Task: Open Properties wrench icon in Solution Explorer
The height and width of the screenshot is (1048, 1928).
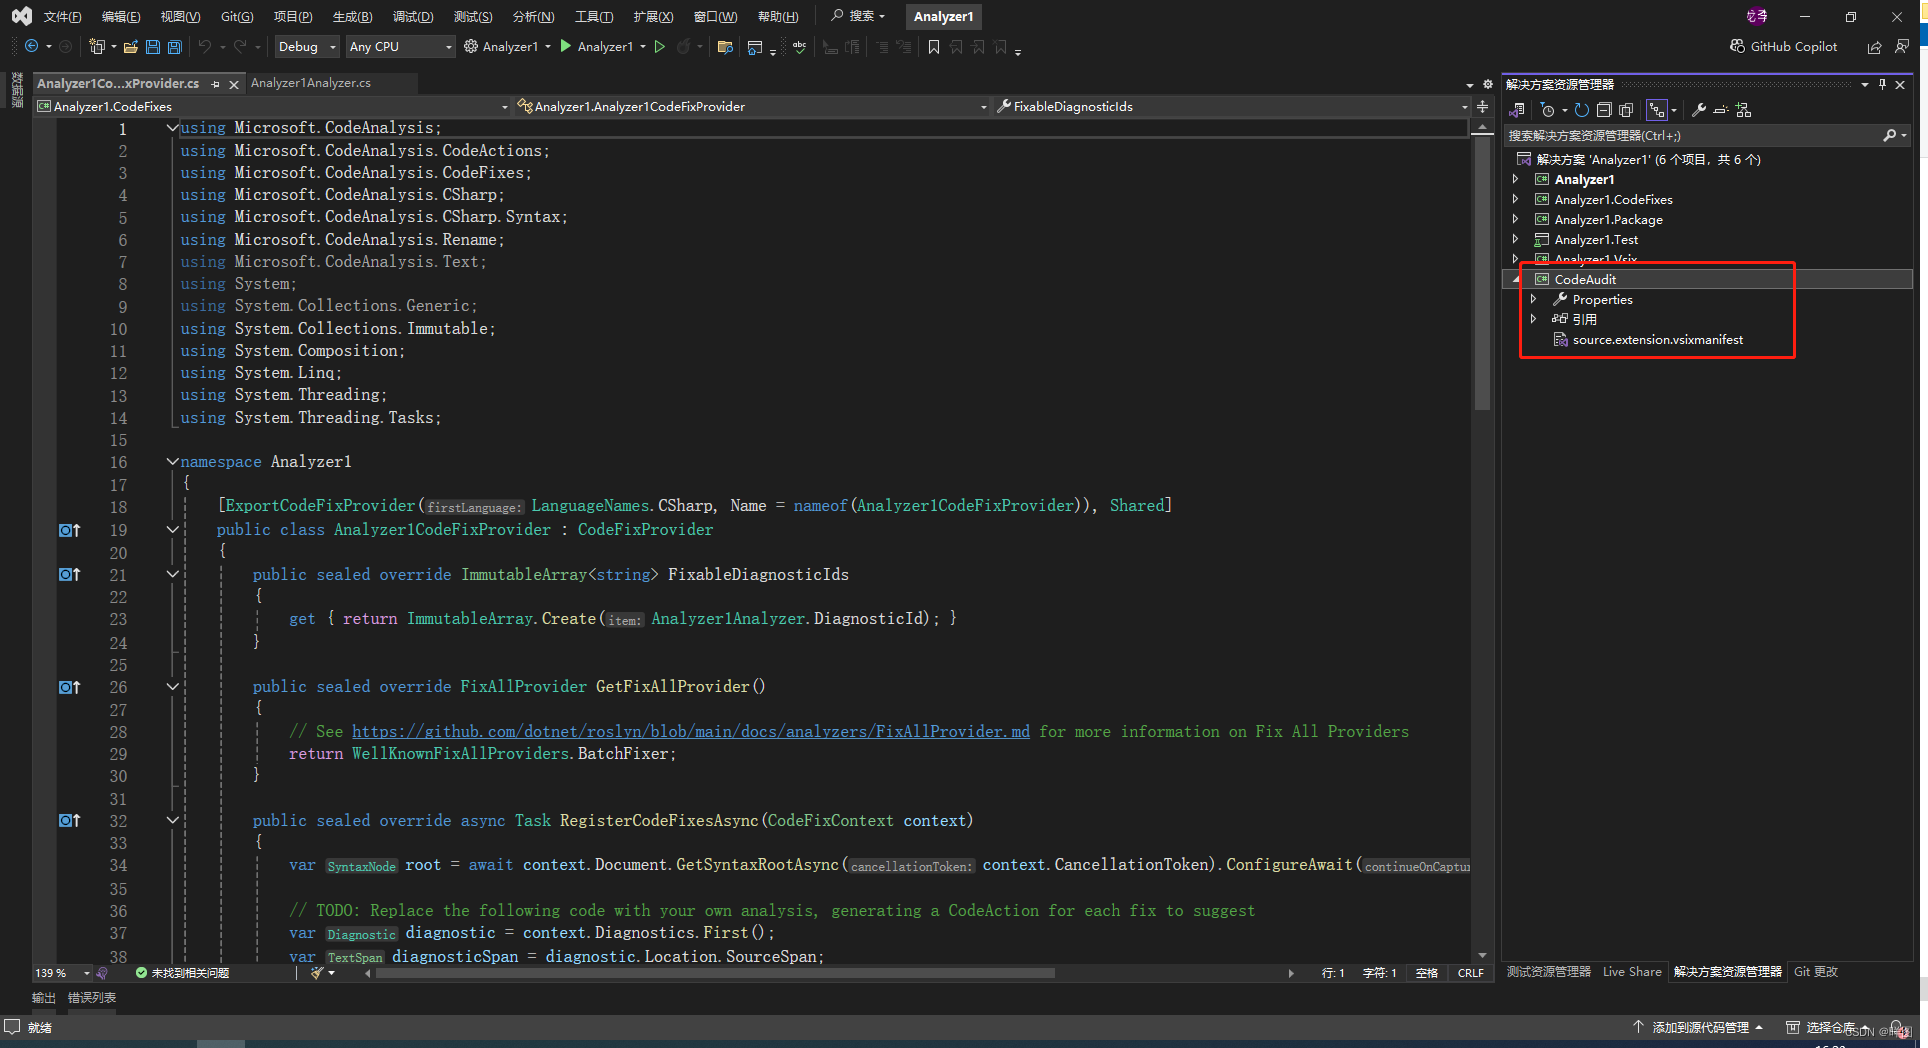Action: (x=1698, y=110)
